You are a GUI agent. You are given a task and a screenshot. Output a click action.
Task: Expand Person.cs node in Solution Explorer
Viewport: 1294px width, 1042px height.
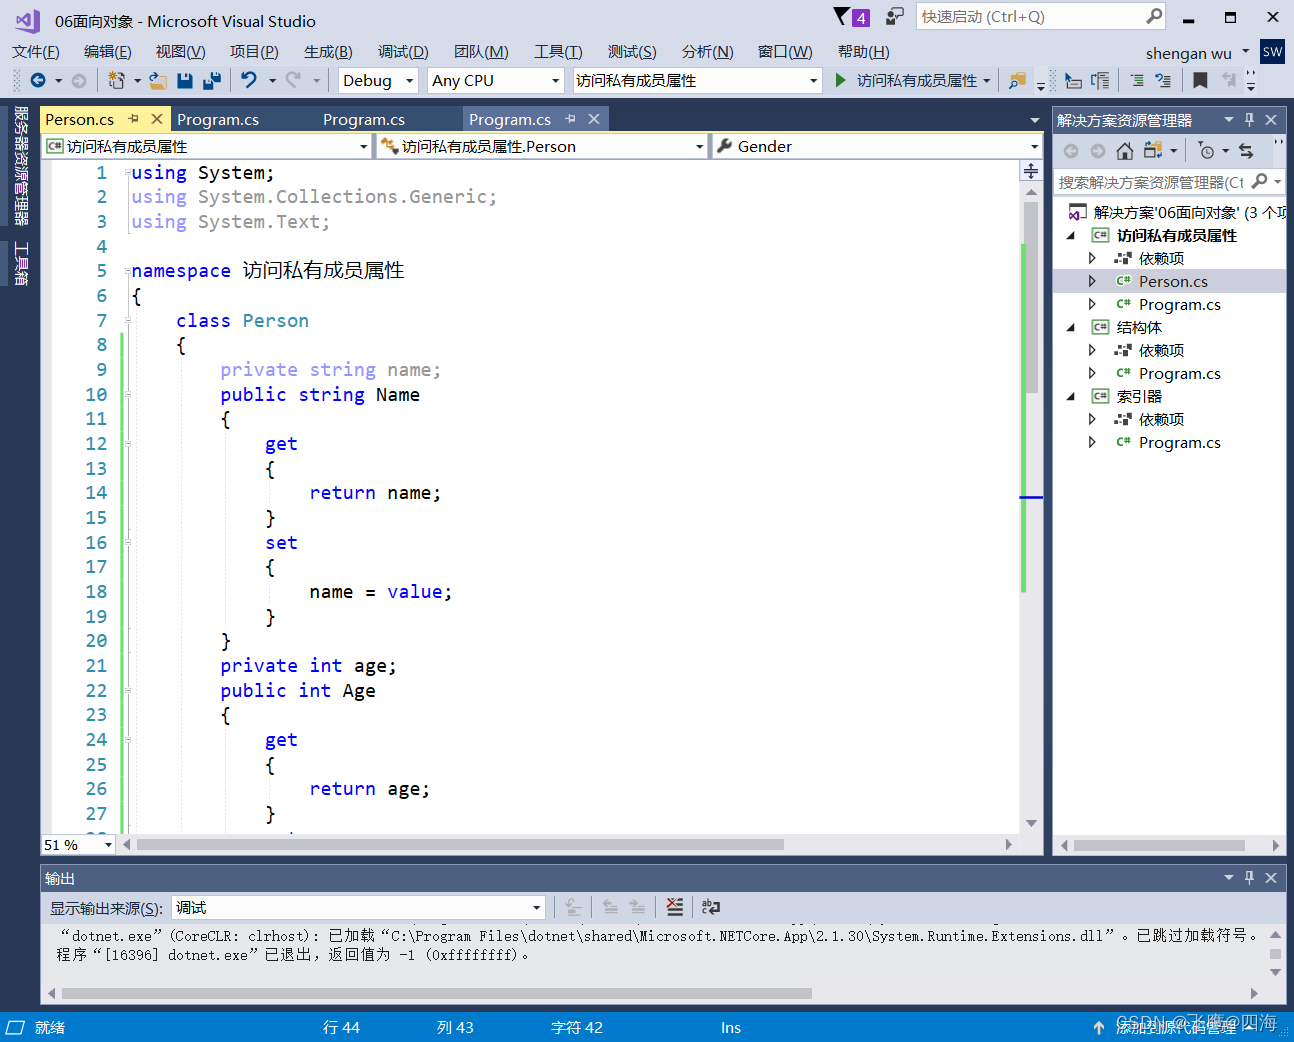point(1092,282)
